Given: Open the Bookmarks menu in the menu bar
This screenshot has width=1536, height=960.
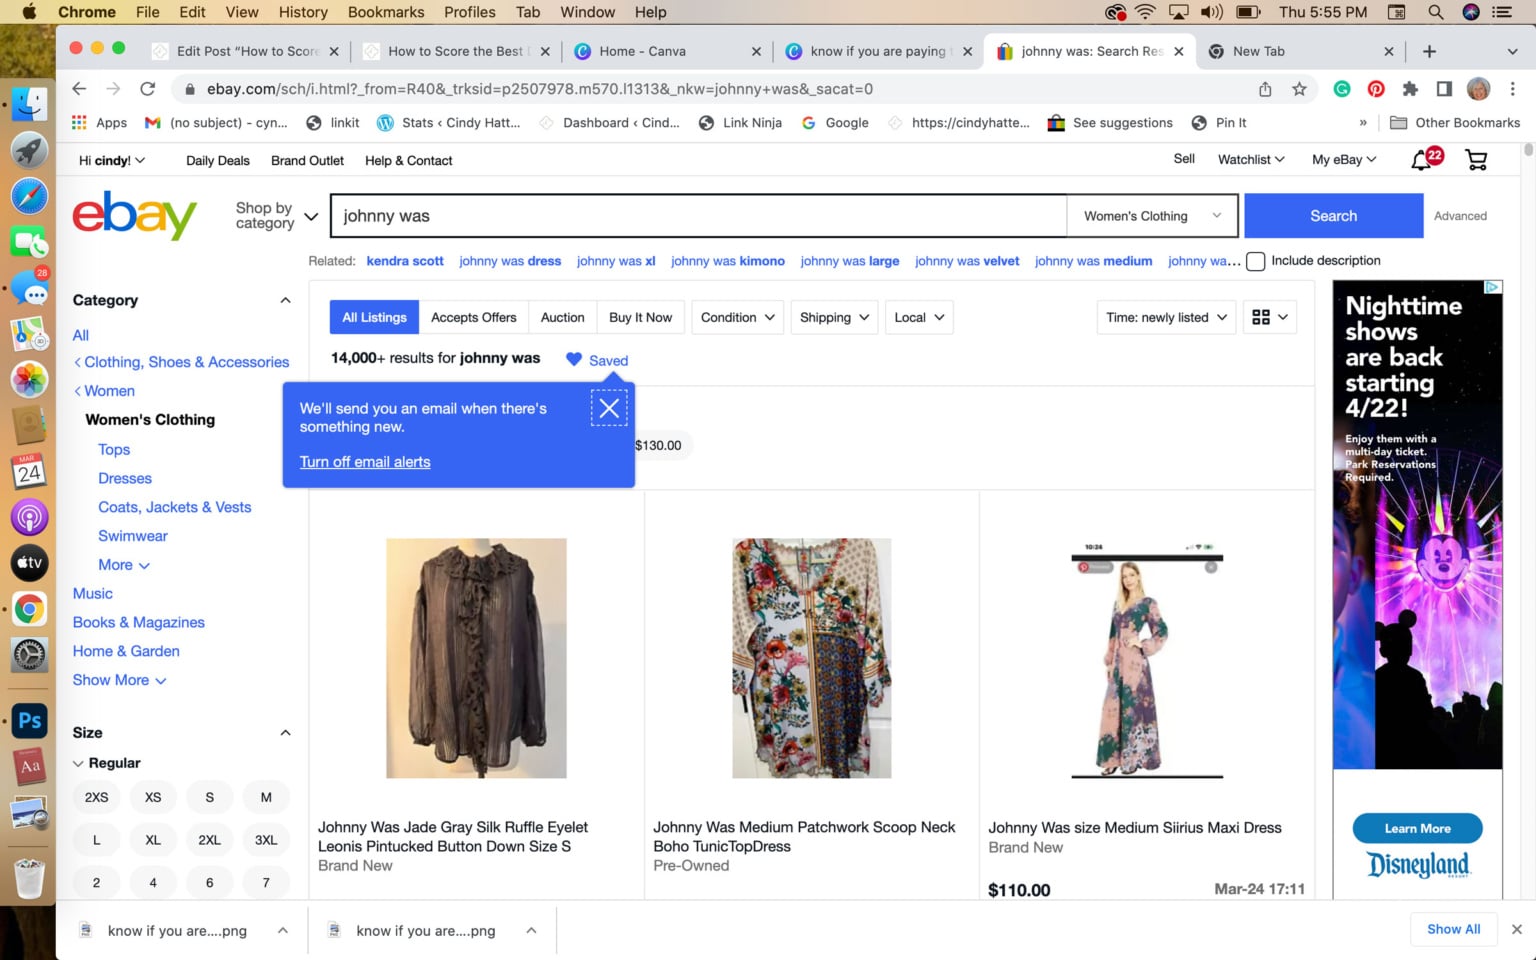Looking at the screenshot, I should coord(386,12).
